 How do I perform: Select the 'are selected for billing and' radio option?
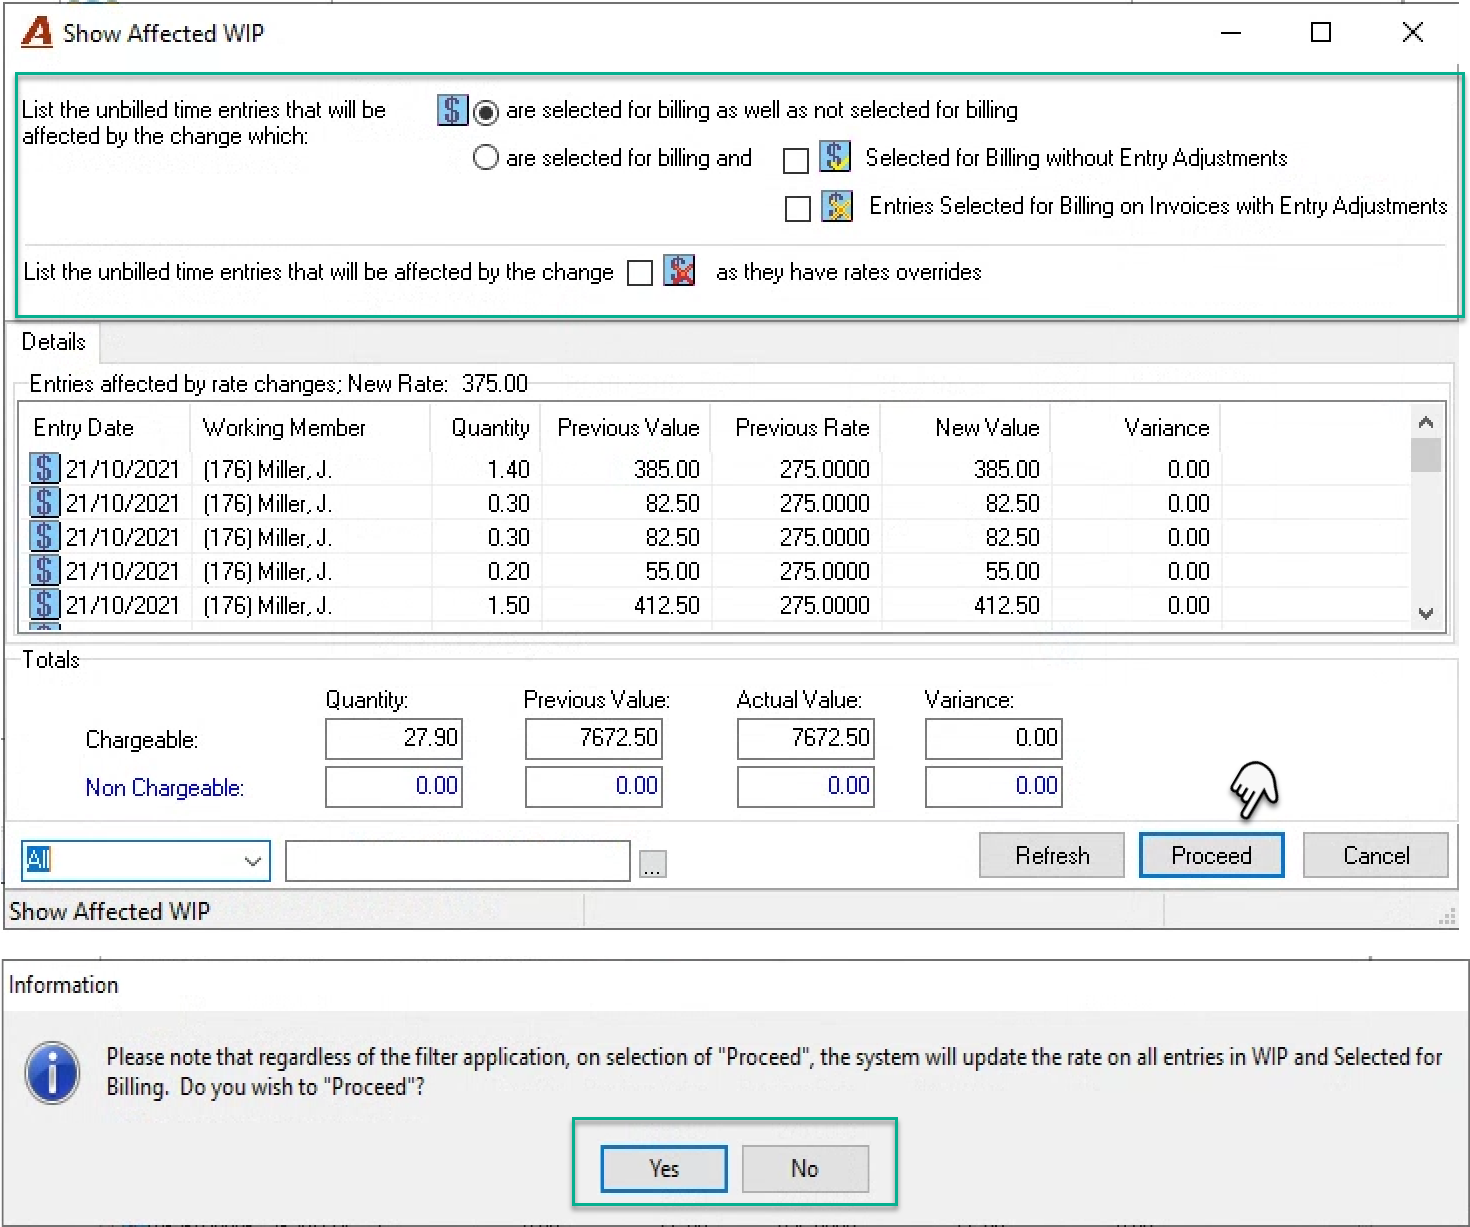tap(486, 158)
